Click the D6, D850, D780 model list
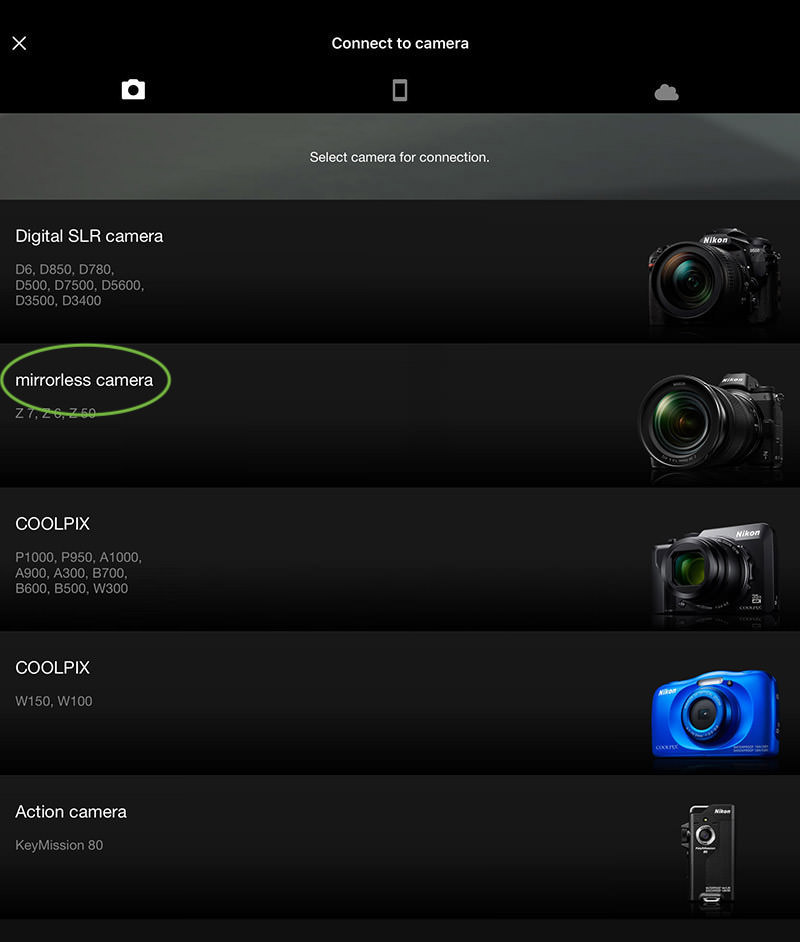Viewport: 800px width, 942px height. click(80, 285)
